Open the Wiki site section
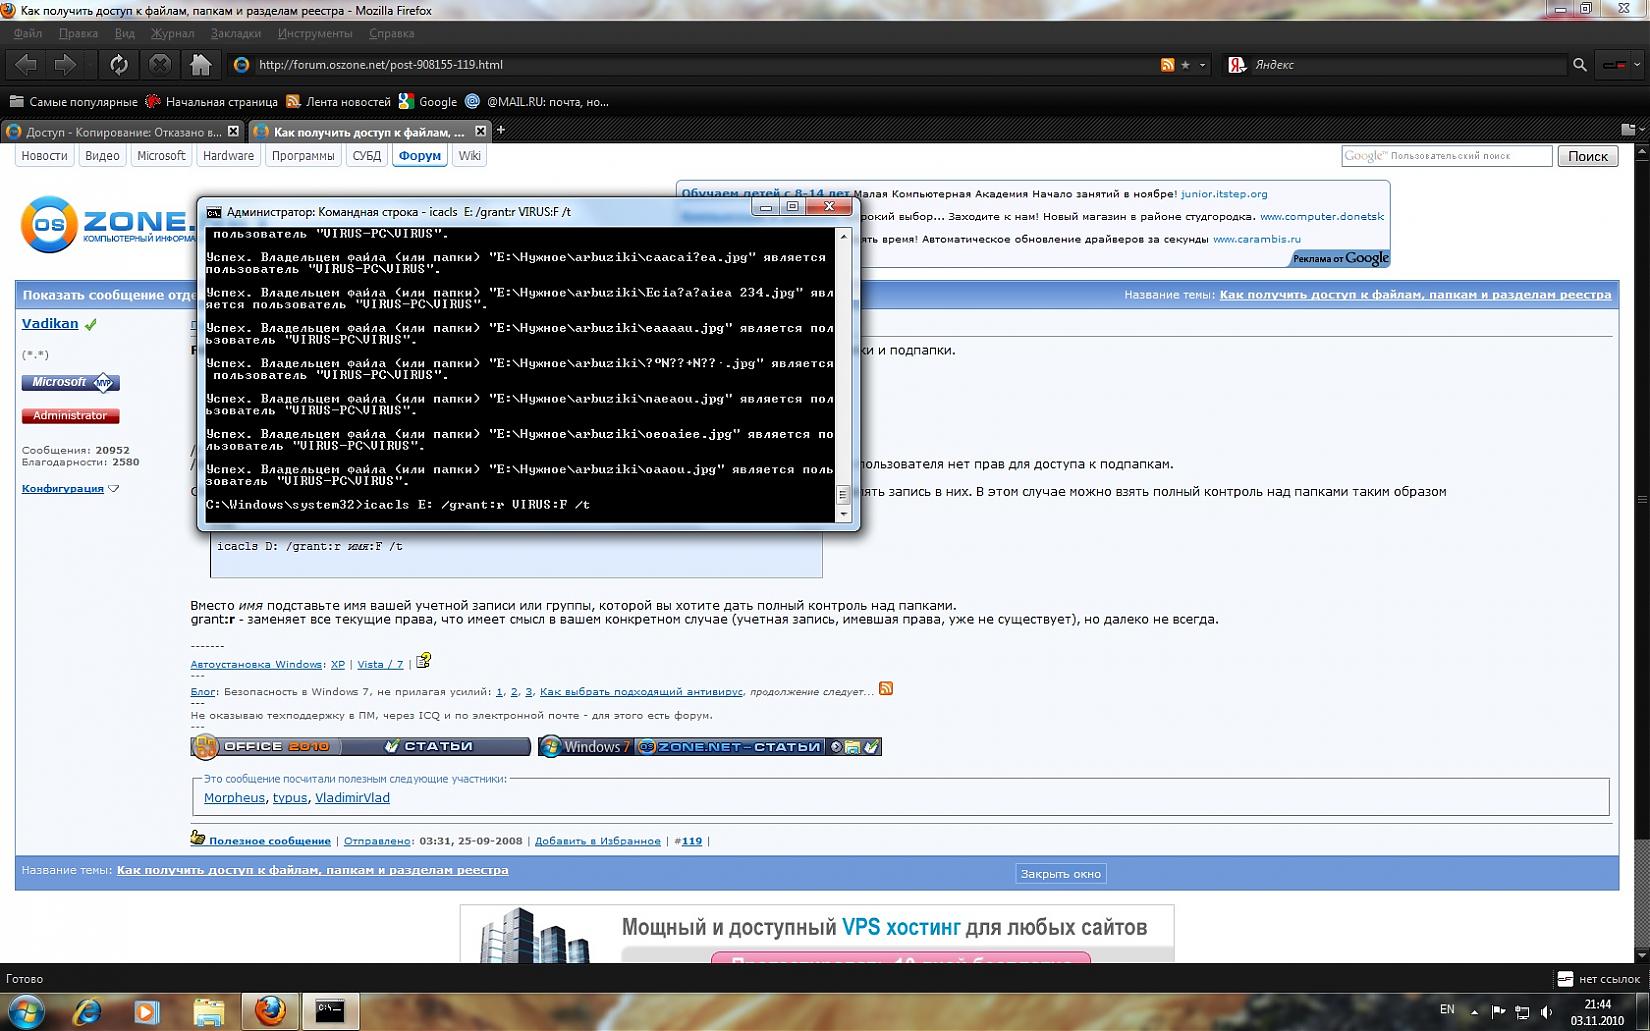This screenshot has height=1031, width=1650. point(469,156)
